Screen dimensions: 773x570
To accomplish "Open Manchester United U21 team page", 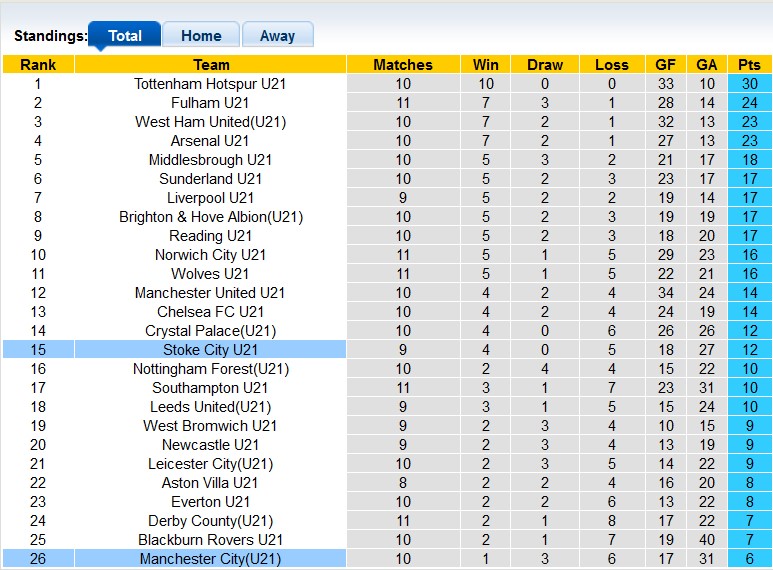I will click(x=210, y=293).
